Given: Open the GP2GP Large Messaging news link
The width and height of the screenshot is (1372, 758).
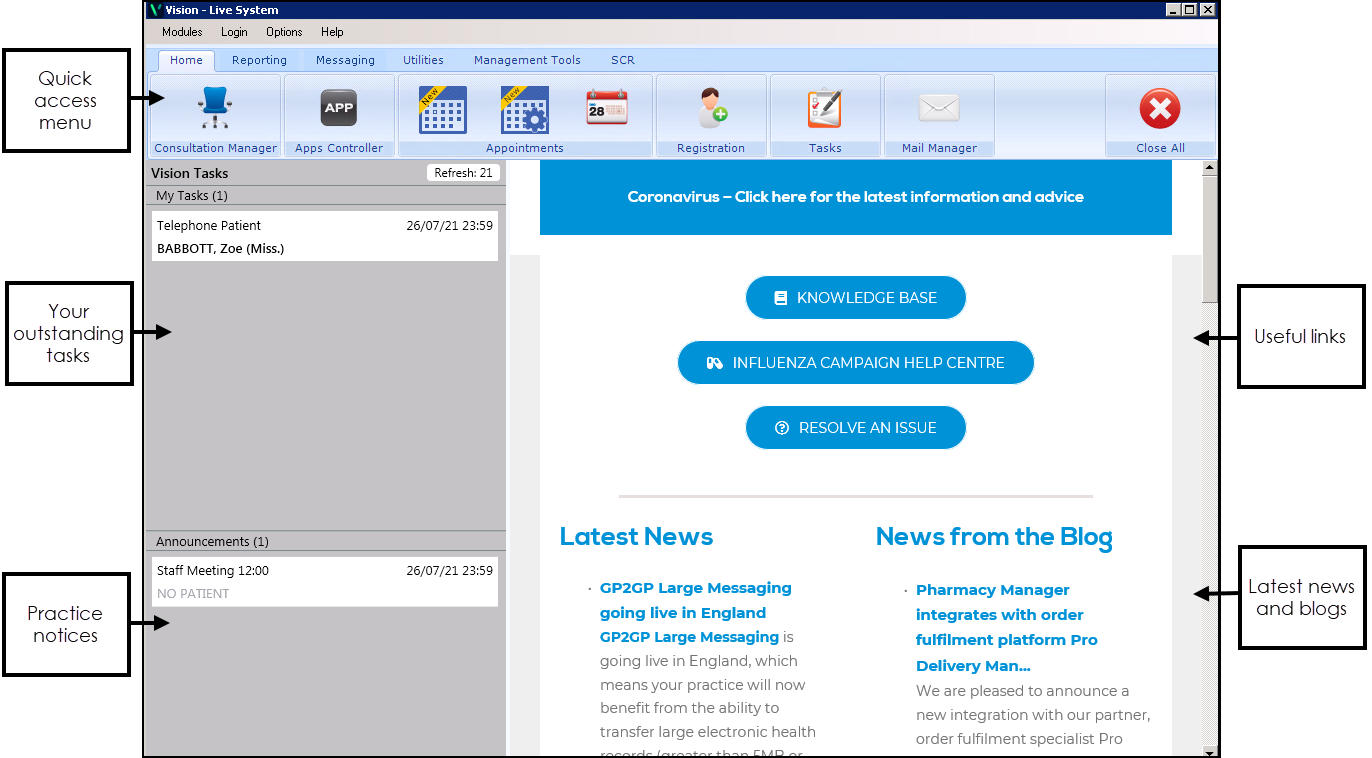Looking at the screenshot, I should 695,600.
